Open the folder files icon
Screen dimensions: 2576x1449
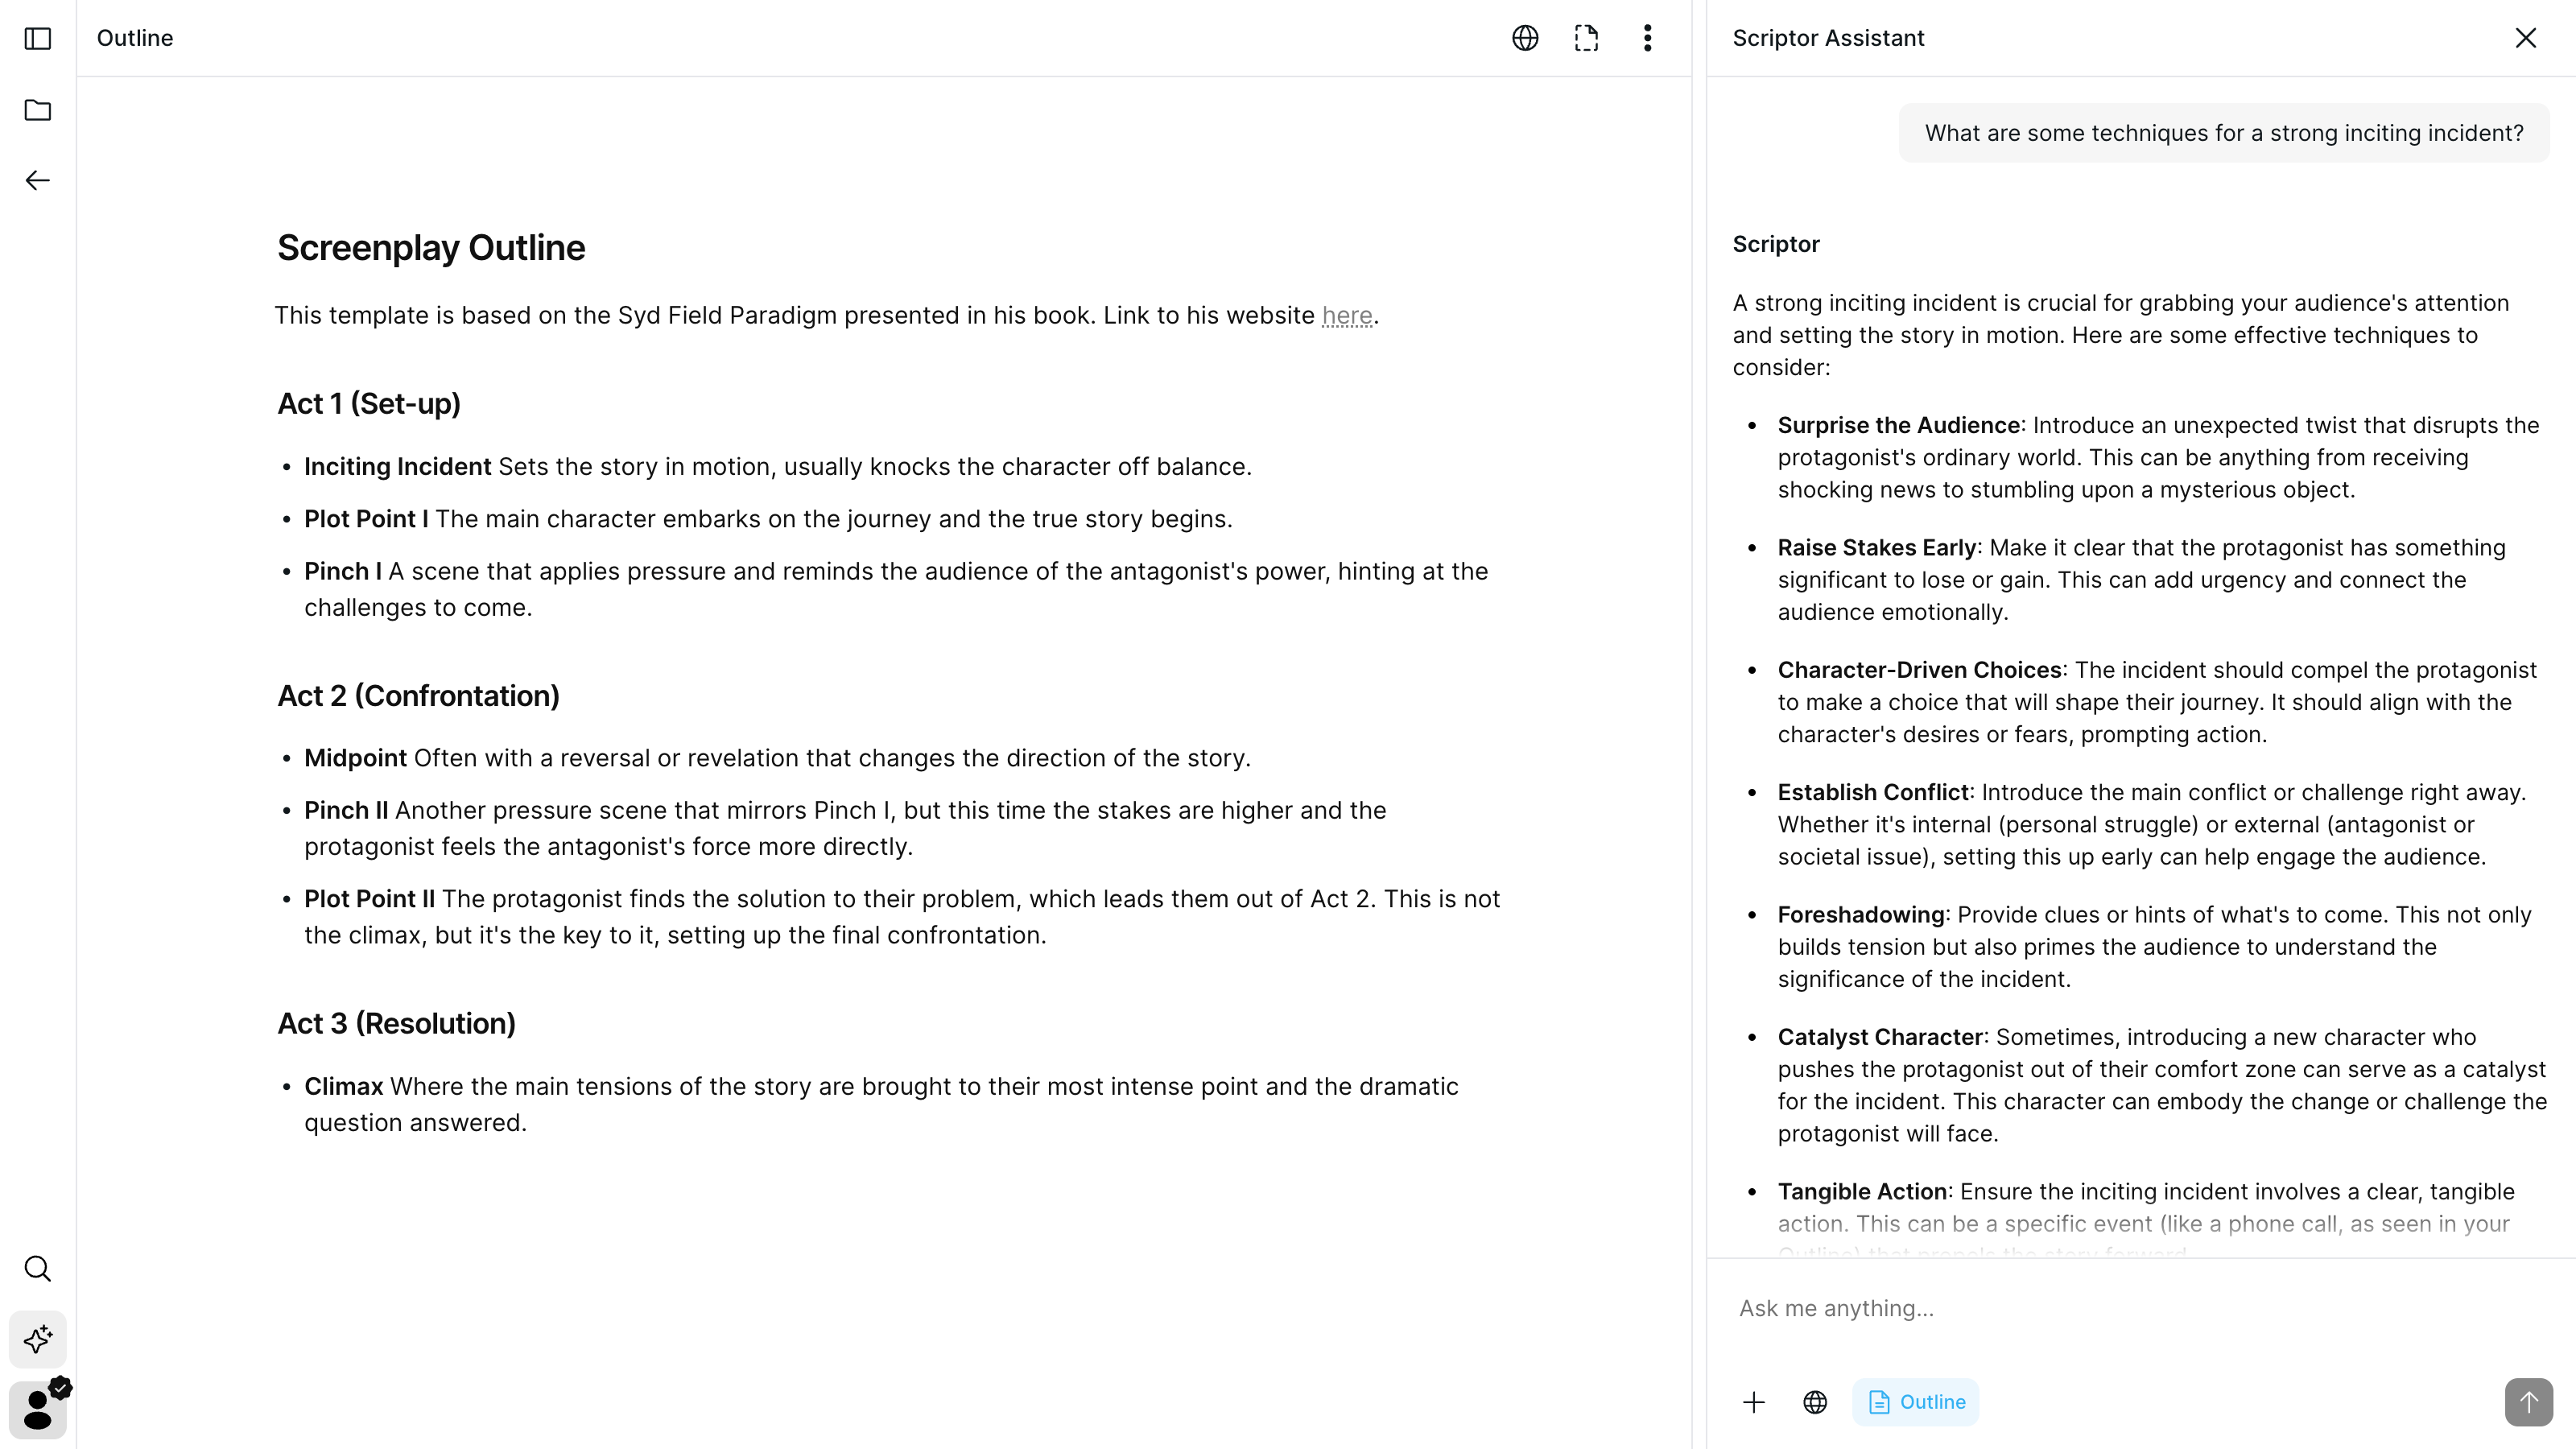[x=38, y=110]
